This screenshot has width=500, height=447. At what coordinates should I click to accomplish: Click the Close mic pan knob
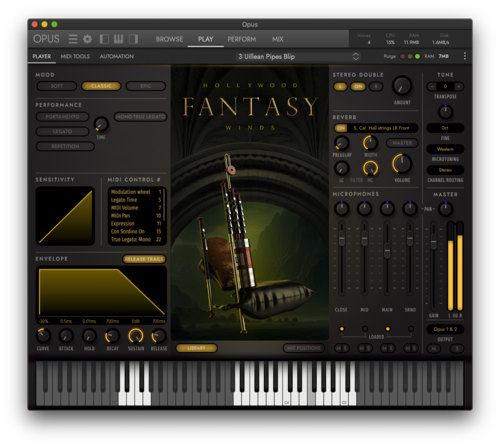342,209
